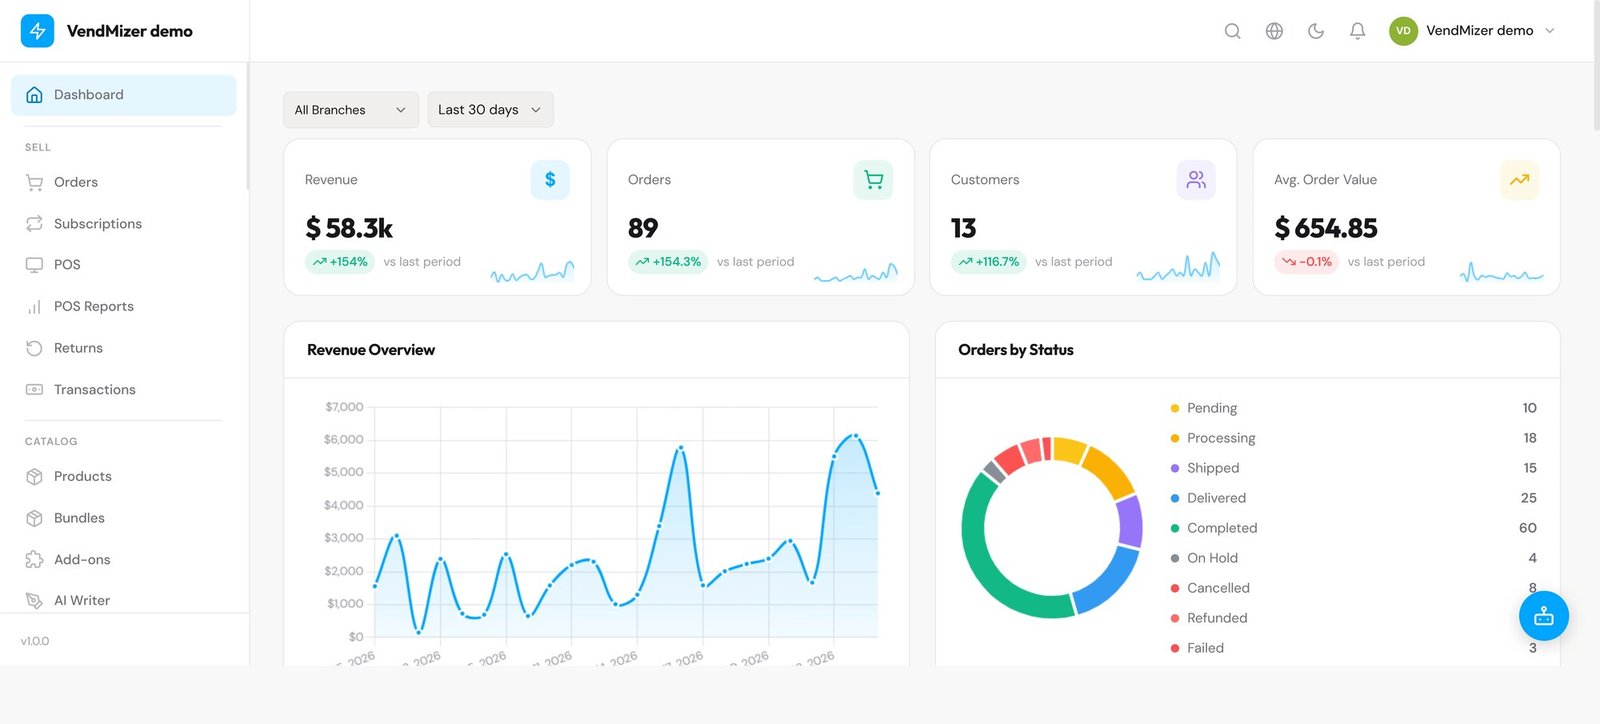Click the green VD avatar circle
The width and height of the screenshot is (1600, 724).
(x=1403, y=31)
